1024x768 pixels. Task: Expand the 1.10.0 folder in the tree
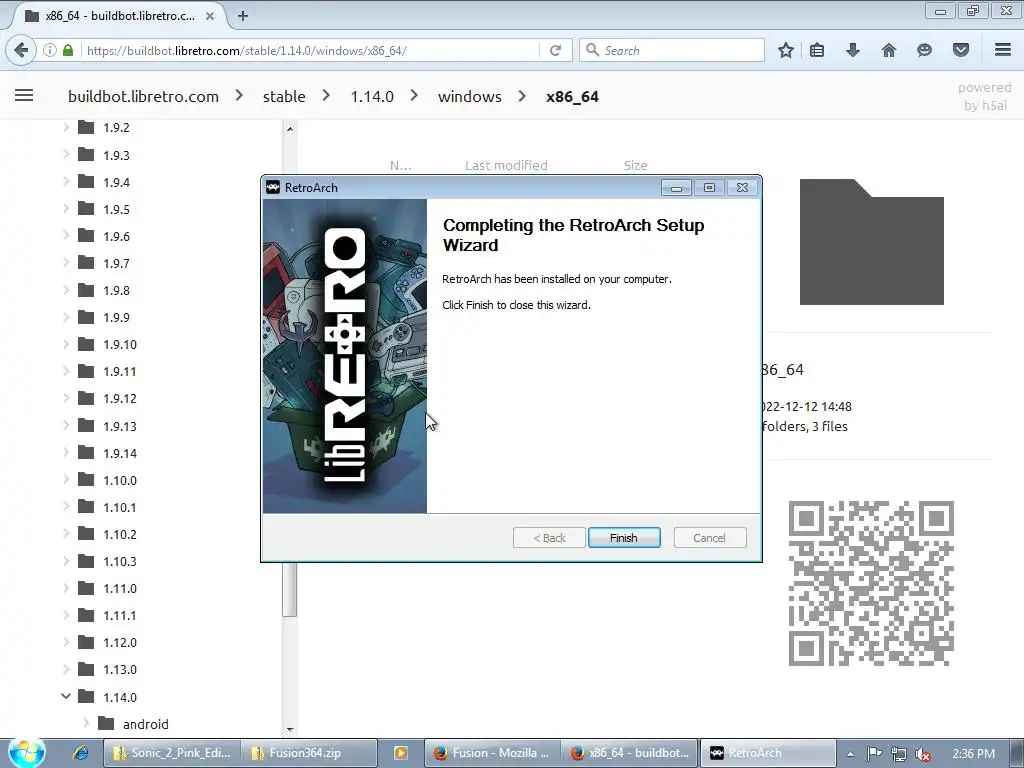click(x=66, y=479)
